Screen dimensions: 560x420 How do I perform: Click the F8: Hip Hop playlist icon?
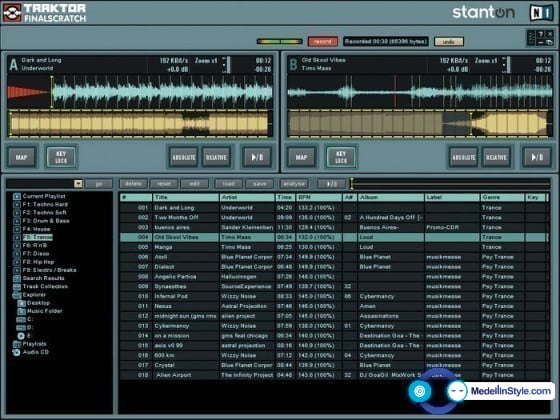(17, 262)
